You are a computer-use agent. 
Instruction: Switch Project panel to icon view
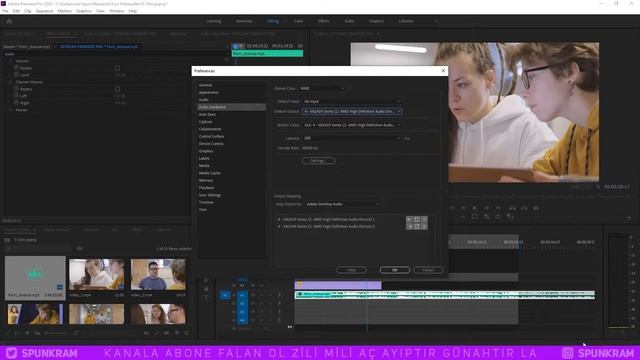click(27, 333)
